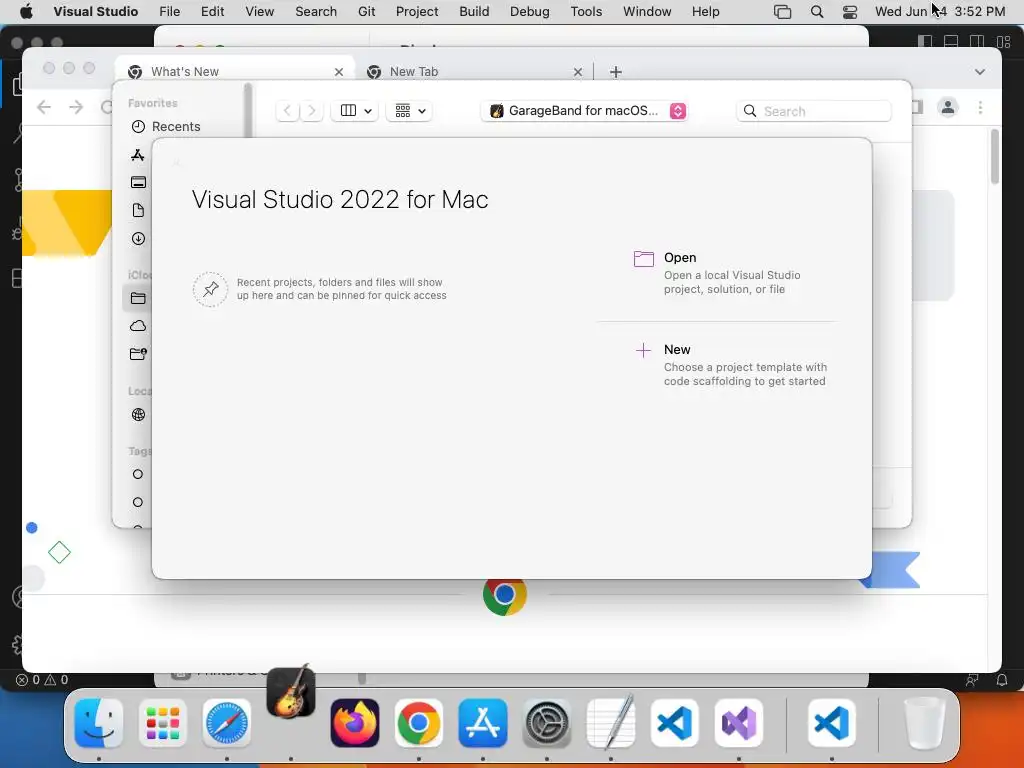The width and height of the screenshot is (1024, 768).
Task: Open the Apple menu
Action: click(26, 12)
